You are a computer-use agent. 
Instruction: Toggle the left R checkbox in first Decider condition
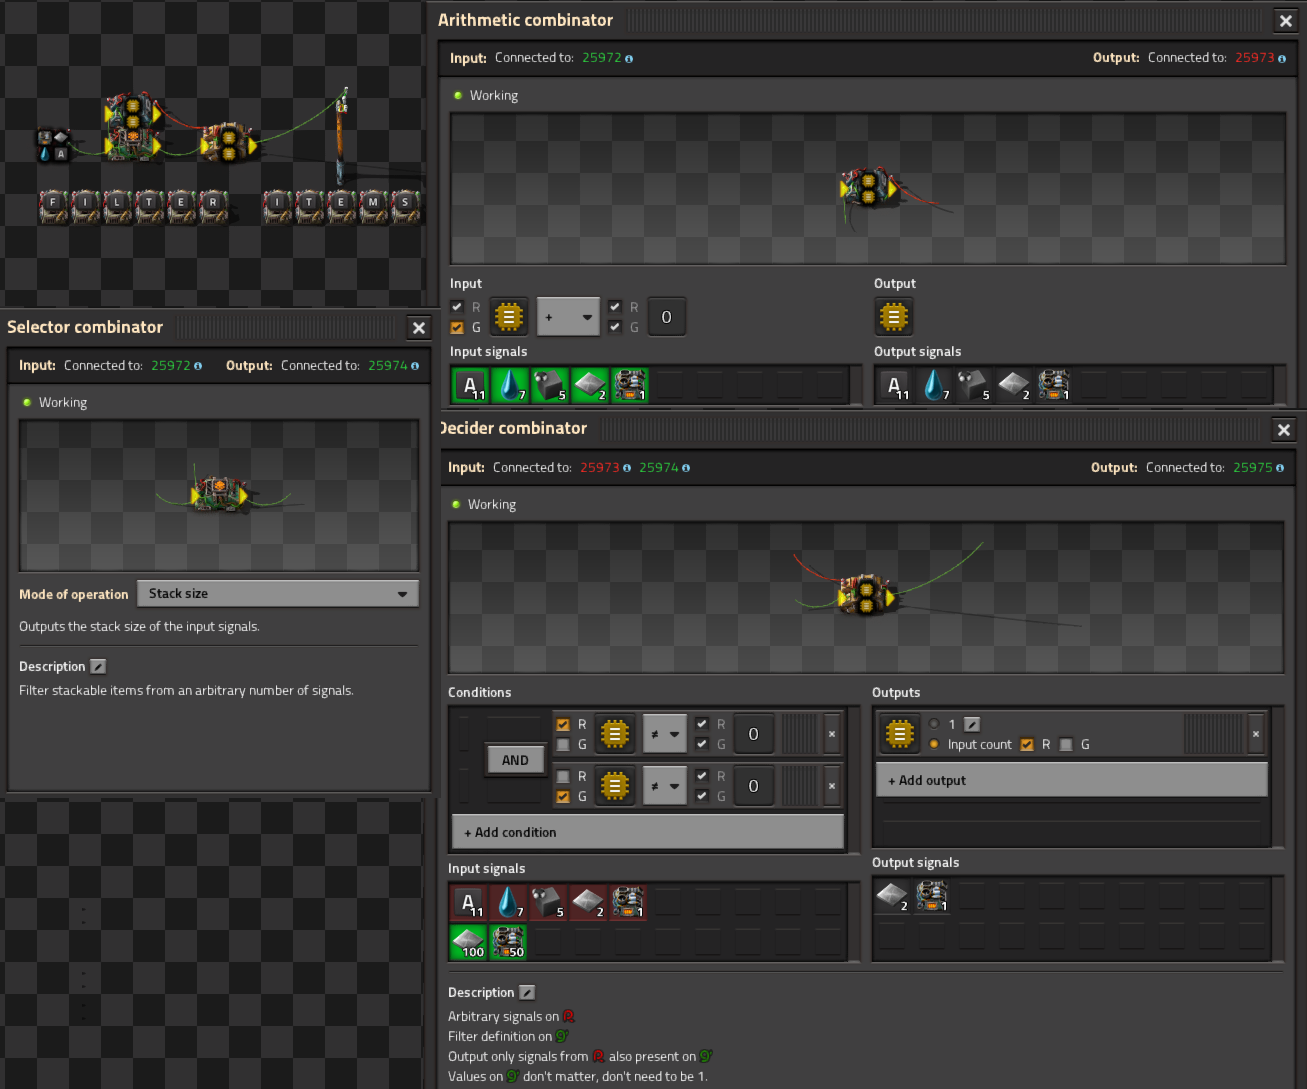pos(563,724)
